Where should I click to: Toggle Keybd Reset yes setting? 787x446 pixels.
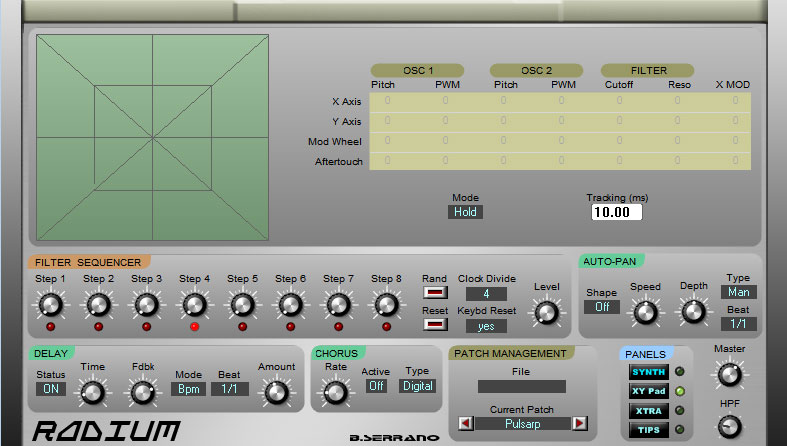tap(485, 326)
